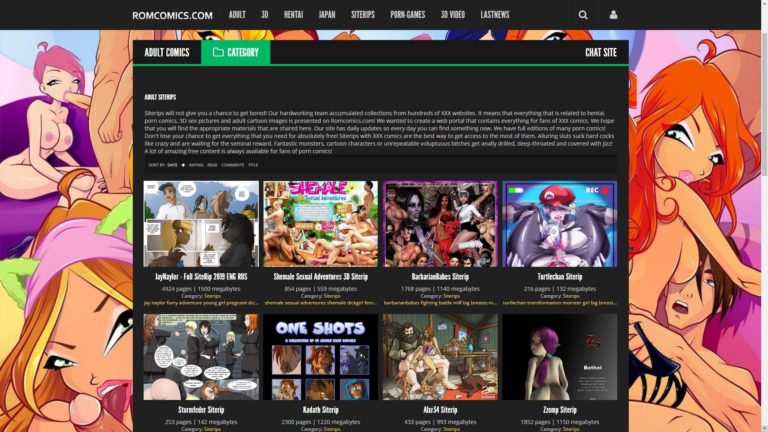Go to the ROMCOMICS.COM home logo
Screen dimensions: 768x432
[x=172, y=15]
